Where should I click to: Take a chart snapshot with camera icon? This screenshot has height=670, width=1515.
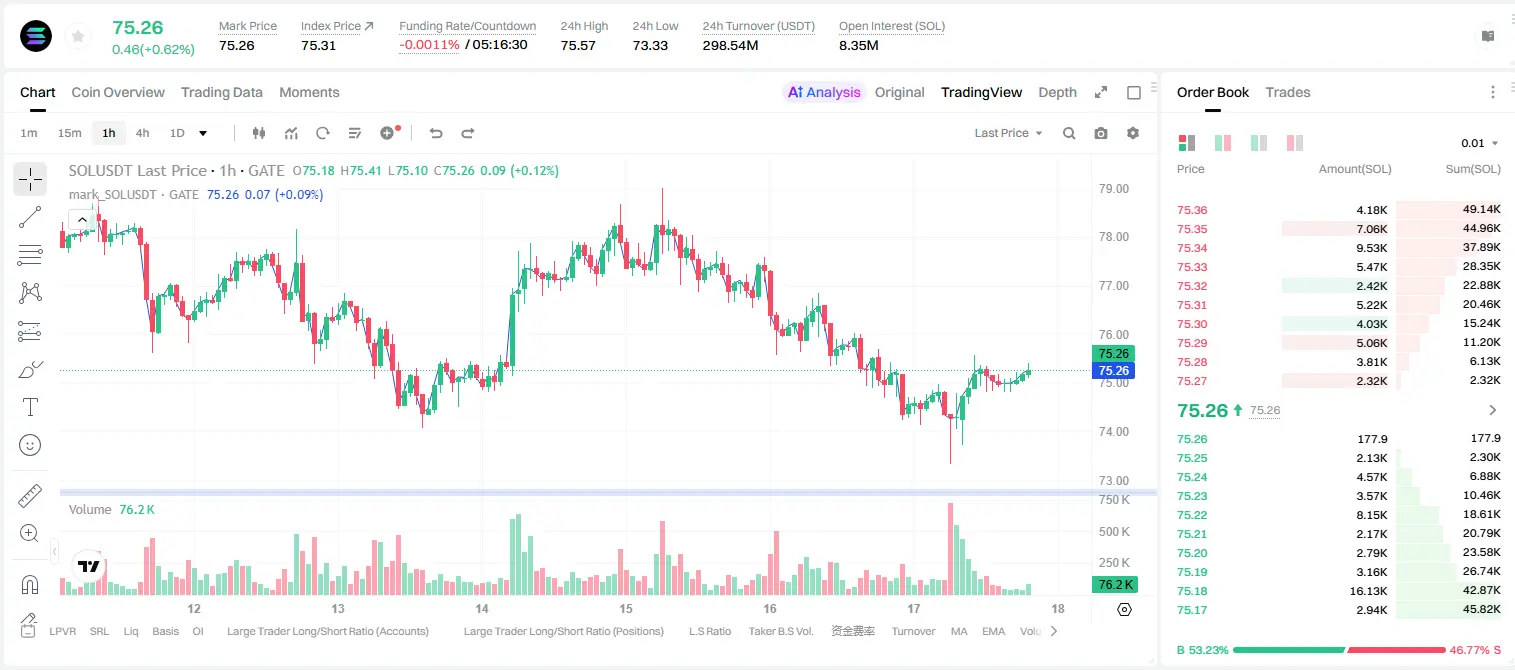click(x=1101, y=133)
